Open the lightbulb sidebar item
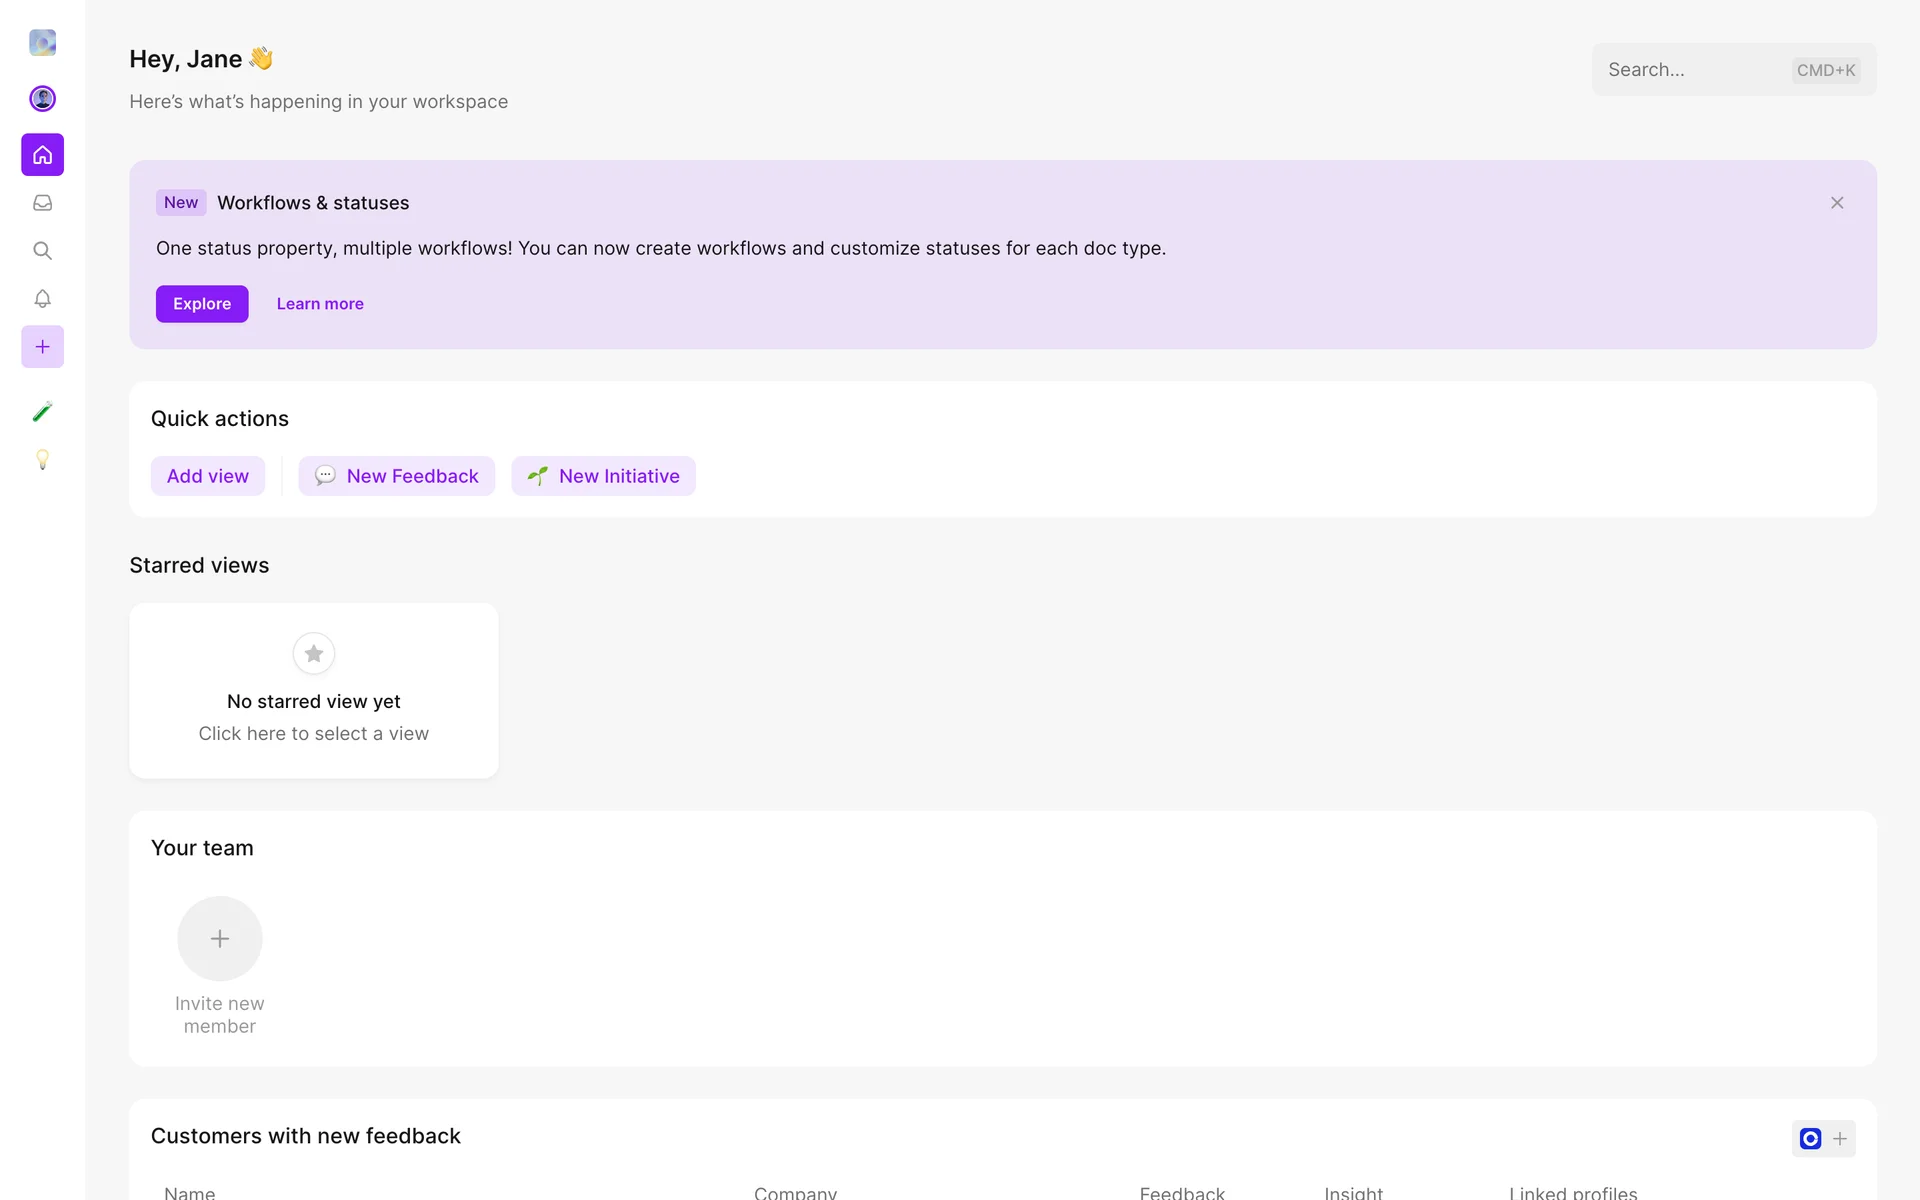The height and width of the screenshot is (1200, 1920). [42, 459]
